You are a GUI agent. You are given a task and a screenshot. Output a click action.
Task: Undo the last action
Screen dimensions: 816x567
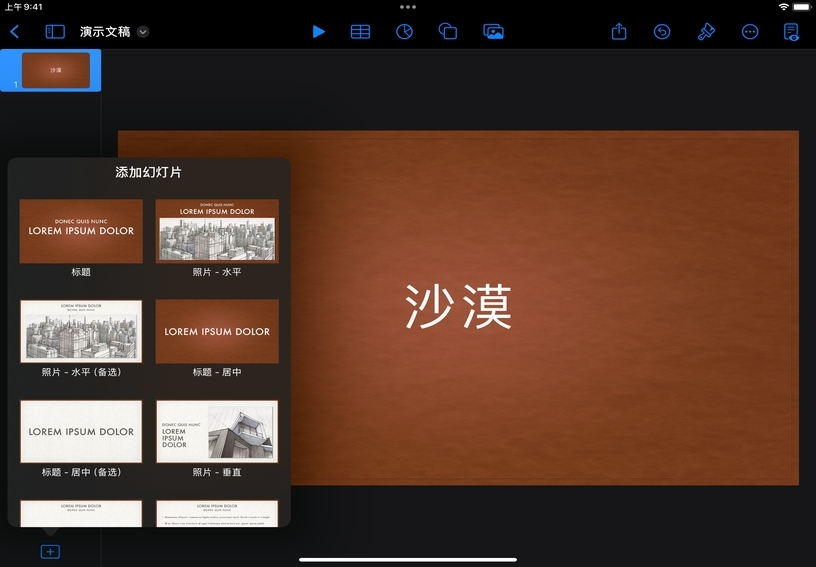tap(662, 32)
